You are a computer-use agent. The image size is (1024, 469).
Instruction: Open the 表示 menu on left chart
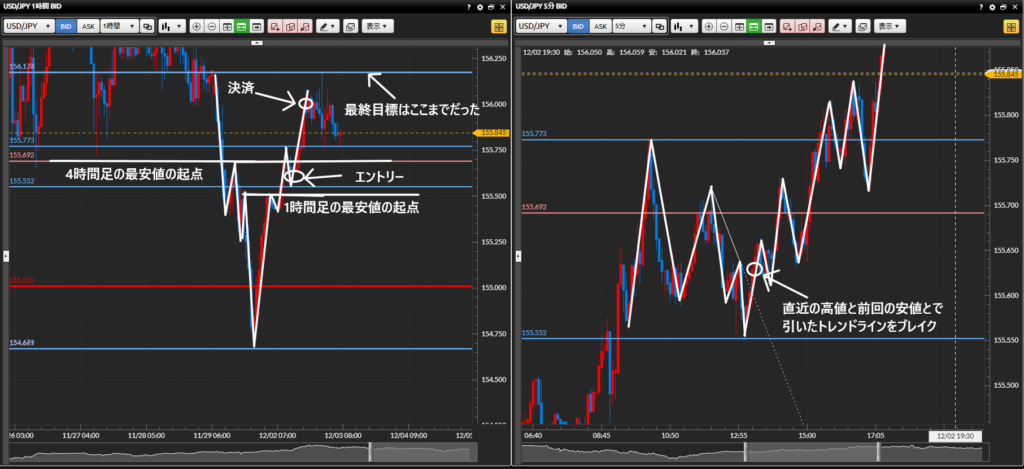(379, 26)
